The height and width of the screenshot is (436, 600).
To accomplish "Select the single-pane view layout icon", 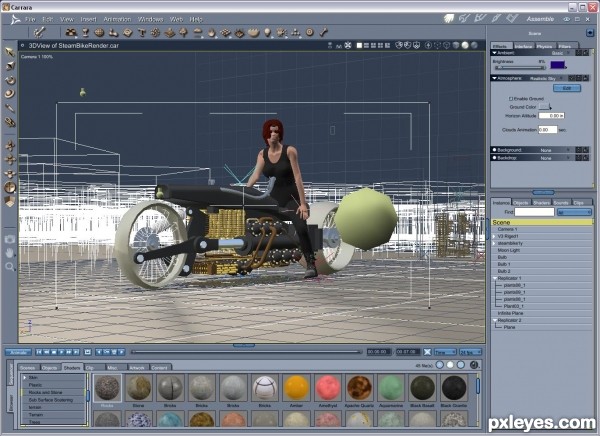I will click(359, 46).
